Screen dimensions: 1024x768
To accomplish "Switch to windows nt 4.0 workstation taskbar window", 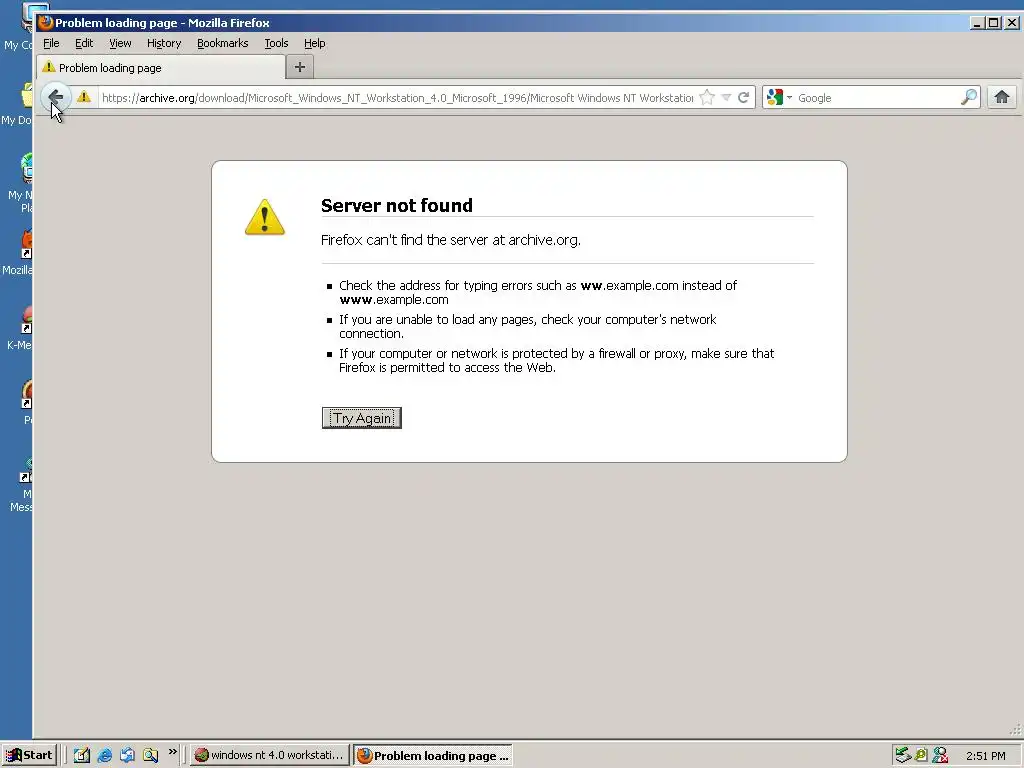I will coord(270,755).
